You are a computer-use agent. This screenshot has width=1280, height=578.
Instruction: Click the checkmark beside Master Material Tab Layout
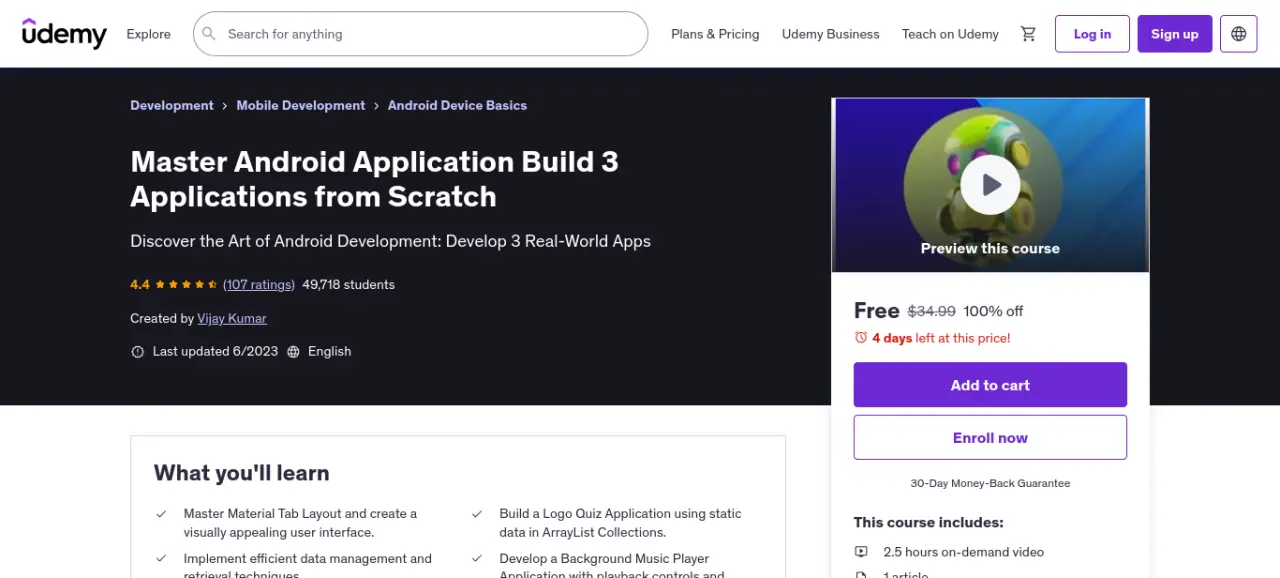click(x=161, y=514)
